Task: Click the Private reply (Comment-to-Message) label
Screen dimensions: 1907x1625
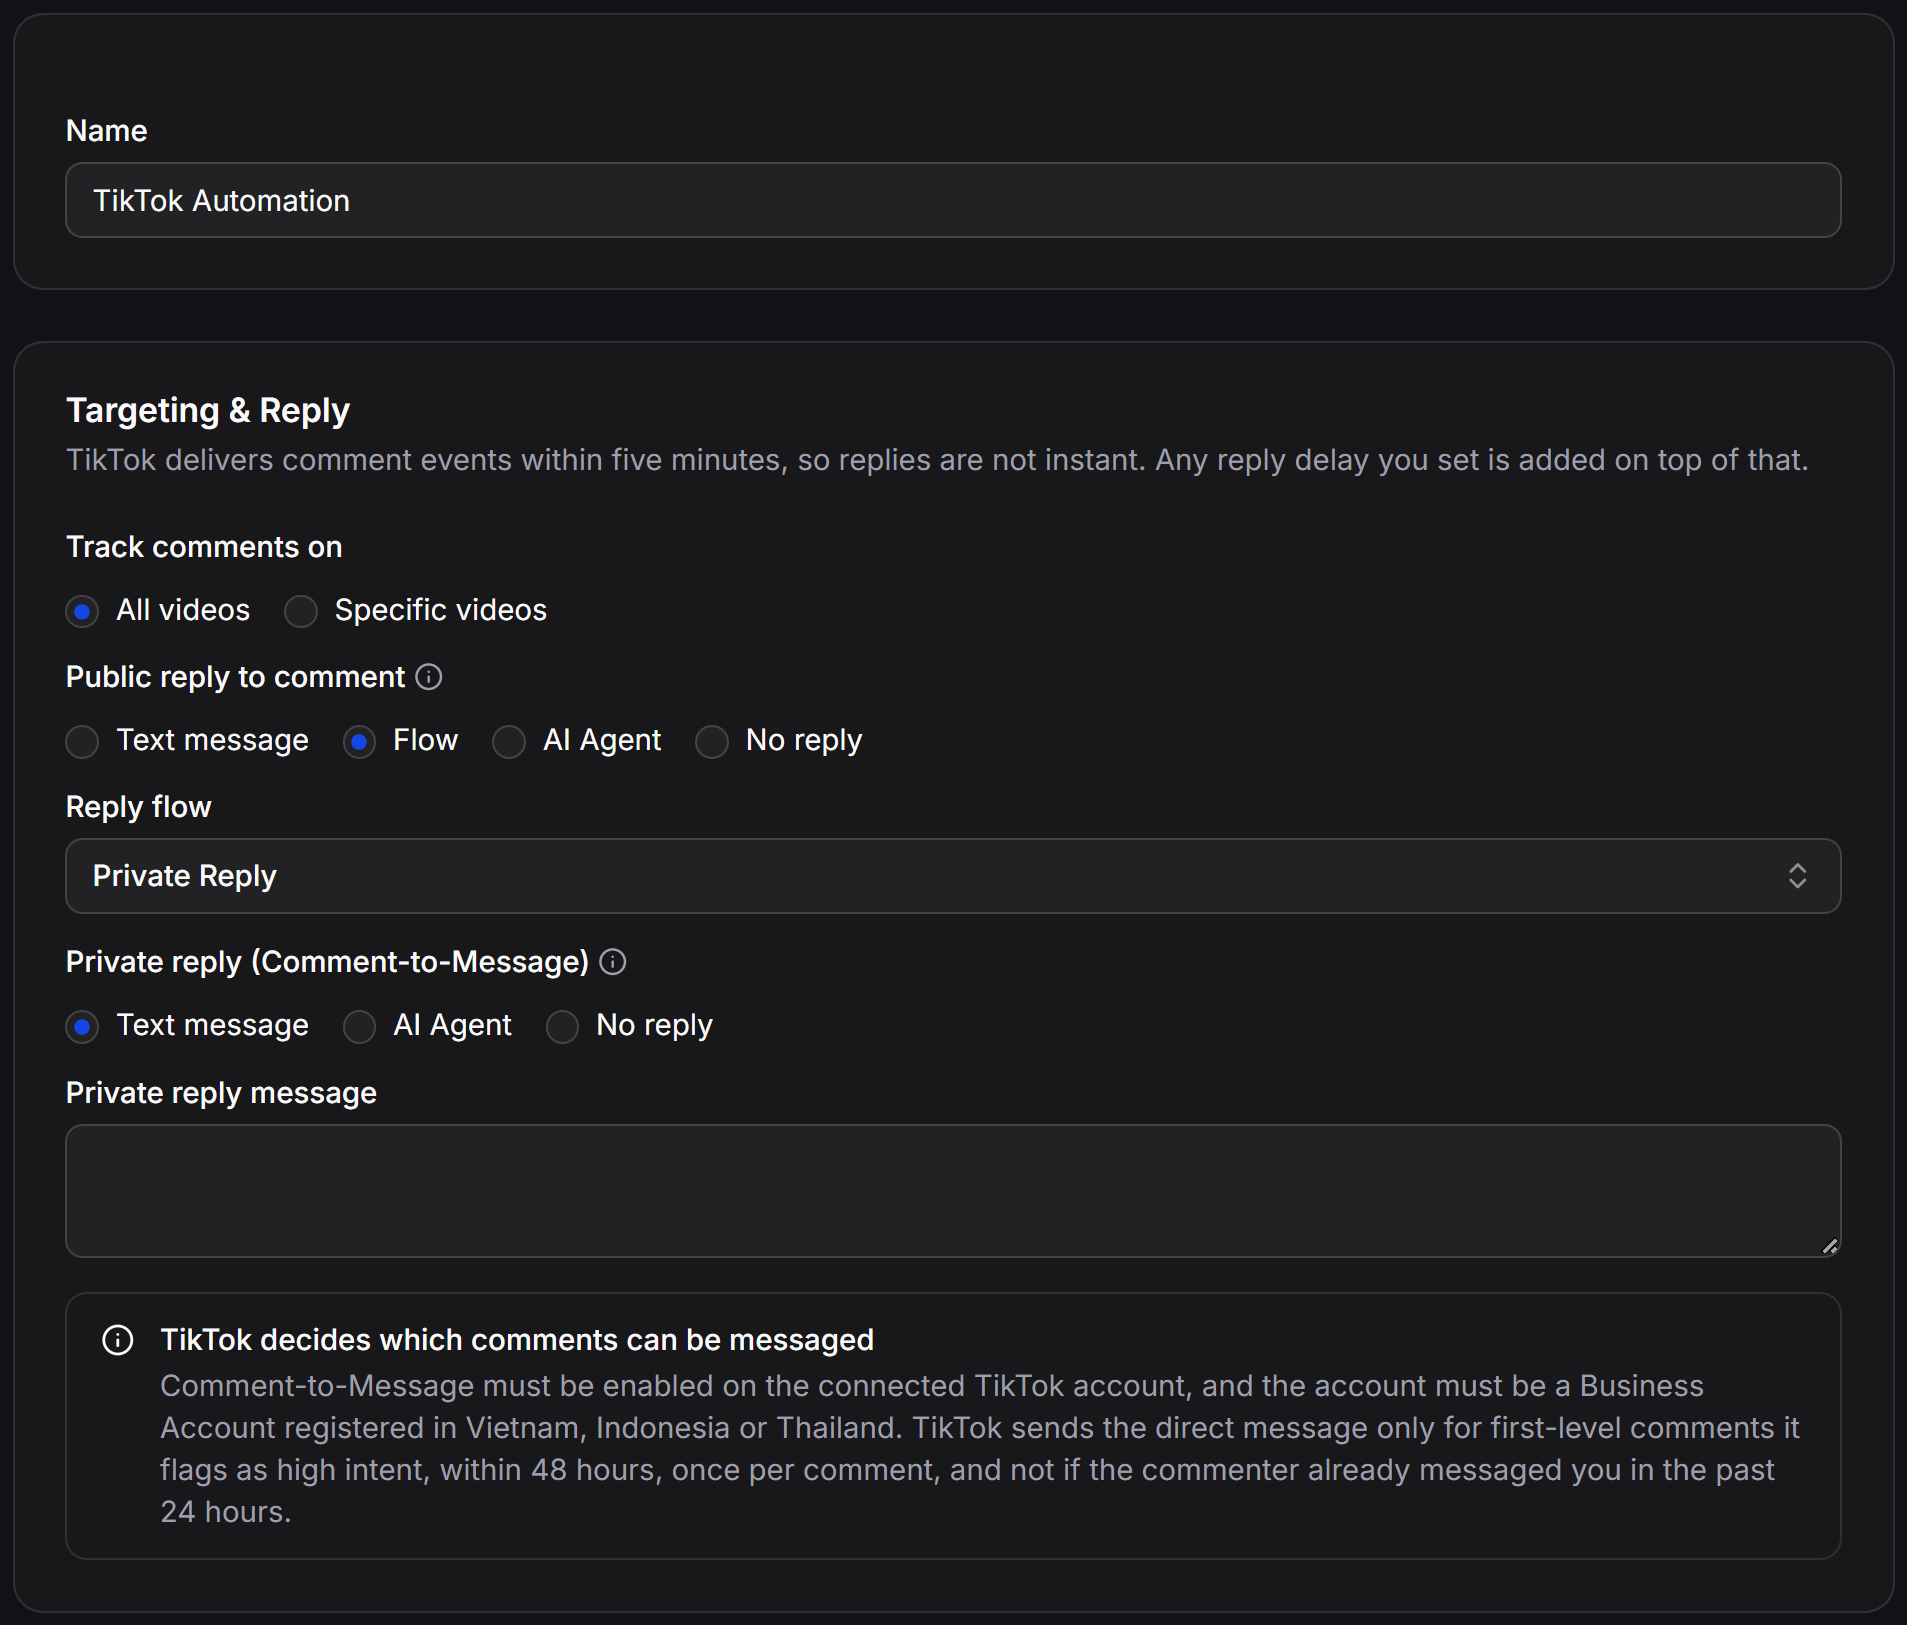Action: pyautogui.click(x=327, y=962)
